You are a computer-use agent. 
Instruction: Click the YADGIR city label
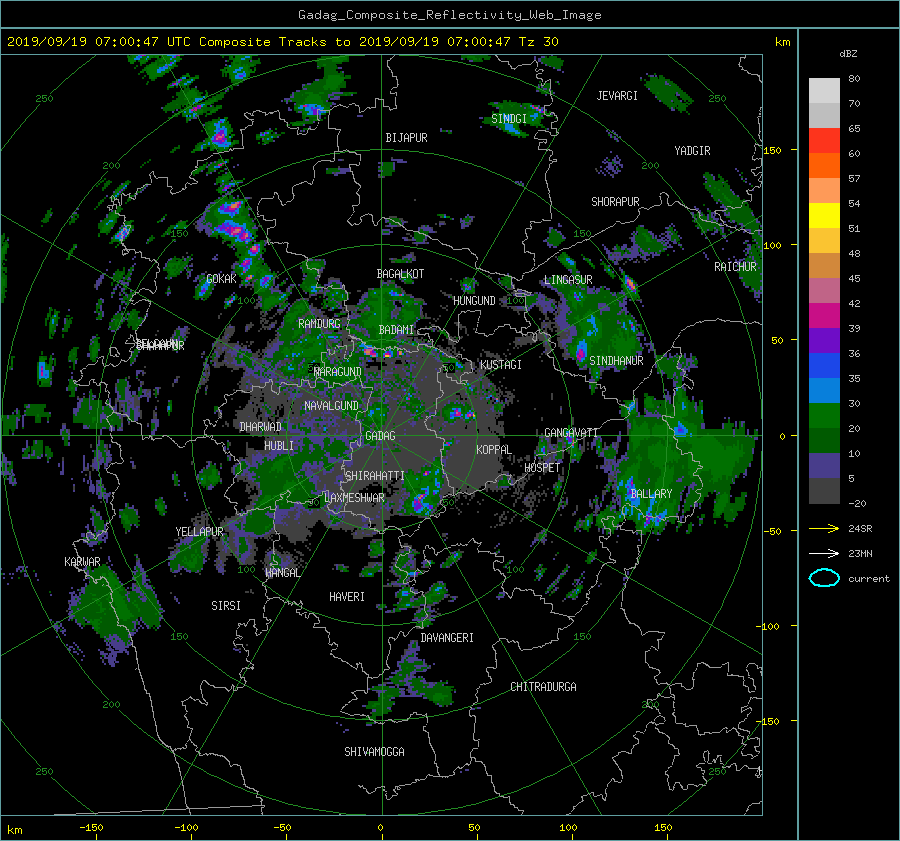click(x=692, y=150)
